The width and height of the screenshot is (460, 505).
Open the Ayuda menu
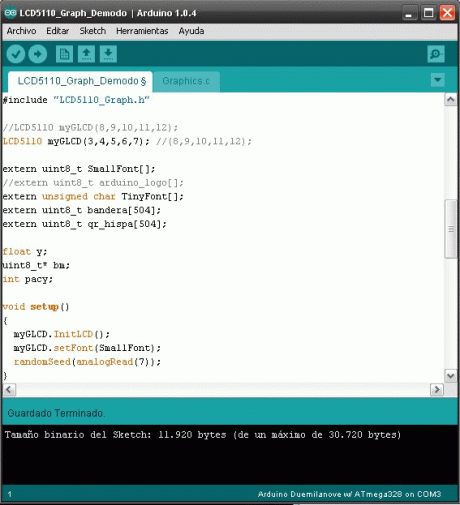tap(191, 31)
